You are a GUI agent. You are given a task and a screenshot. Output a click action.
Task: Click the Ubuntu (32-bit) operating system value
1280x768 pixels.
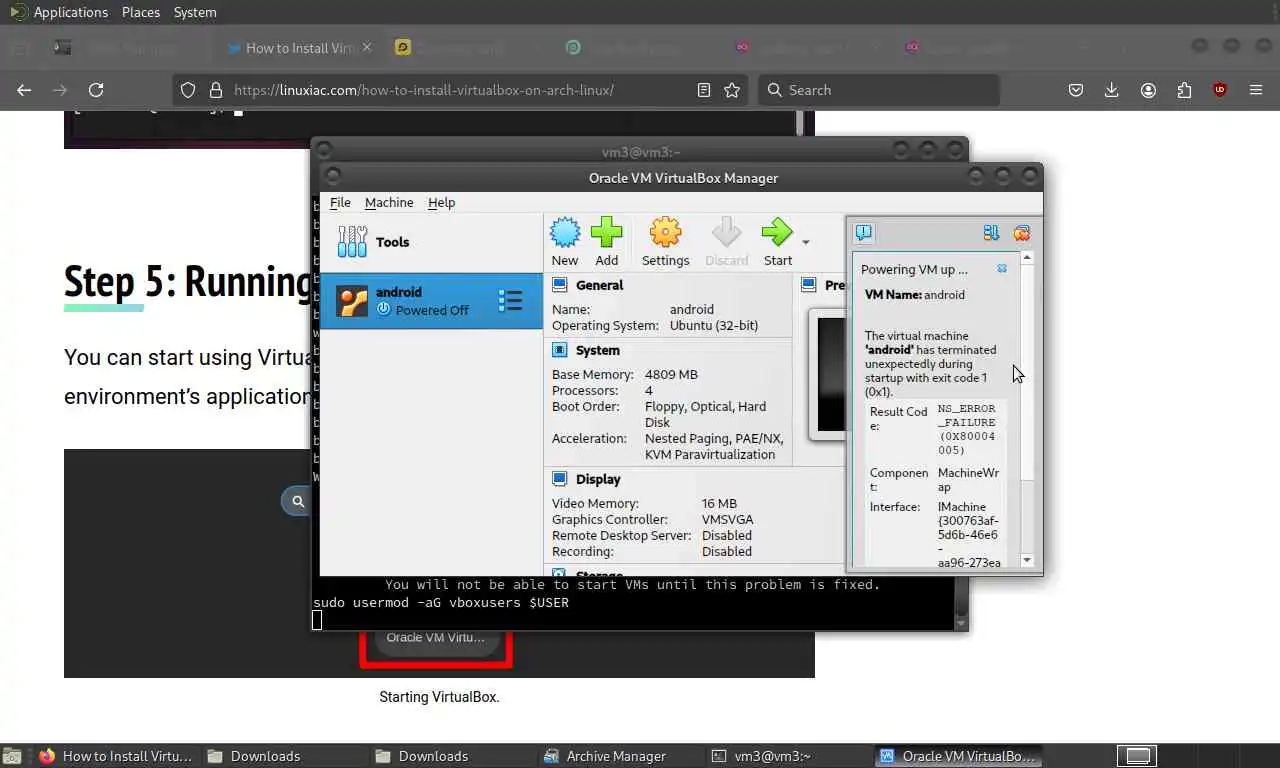(714, 325)
